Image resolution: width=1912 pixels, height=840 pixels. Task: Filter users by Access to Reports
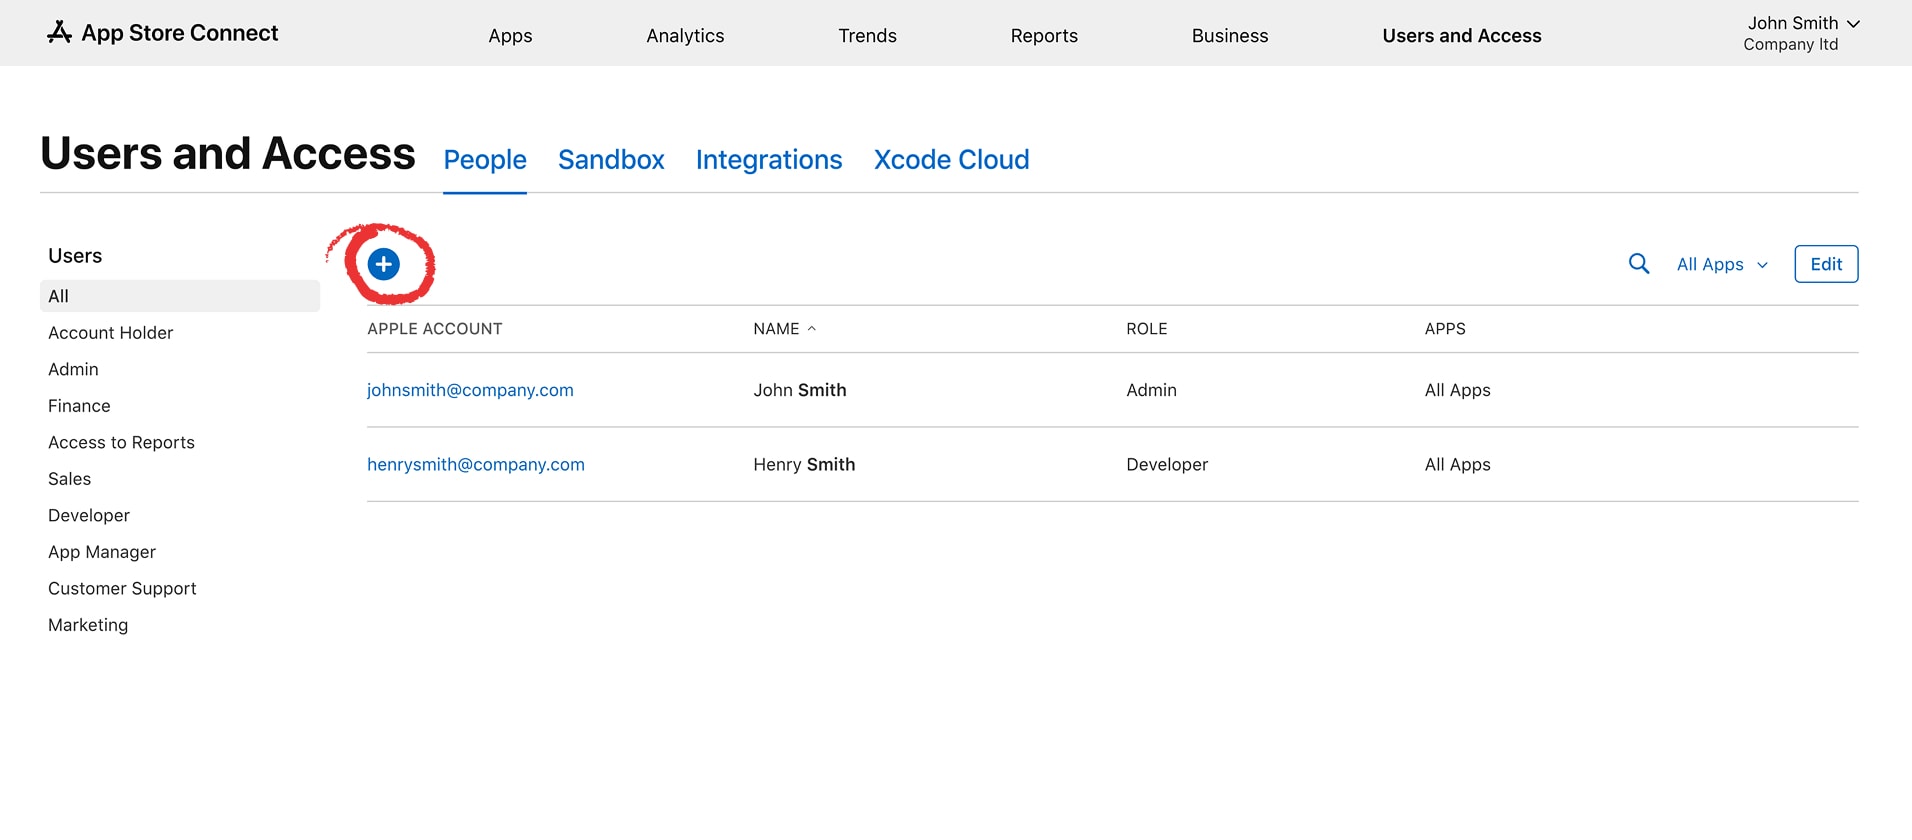(x=121, y=442)
